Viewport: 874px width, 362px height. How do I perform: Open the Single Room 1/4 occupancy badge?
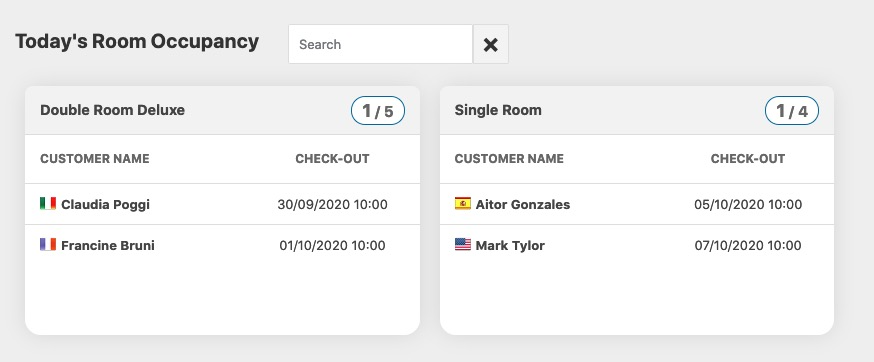(x=792, y=110)
